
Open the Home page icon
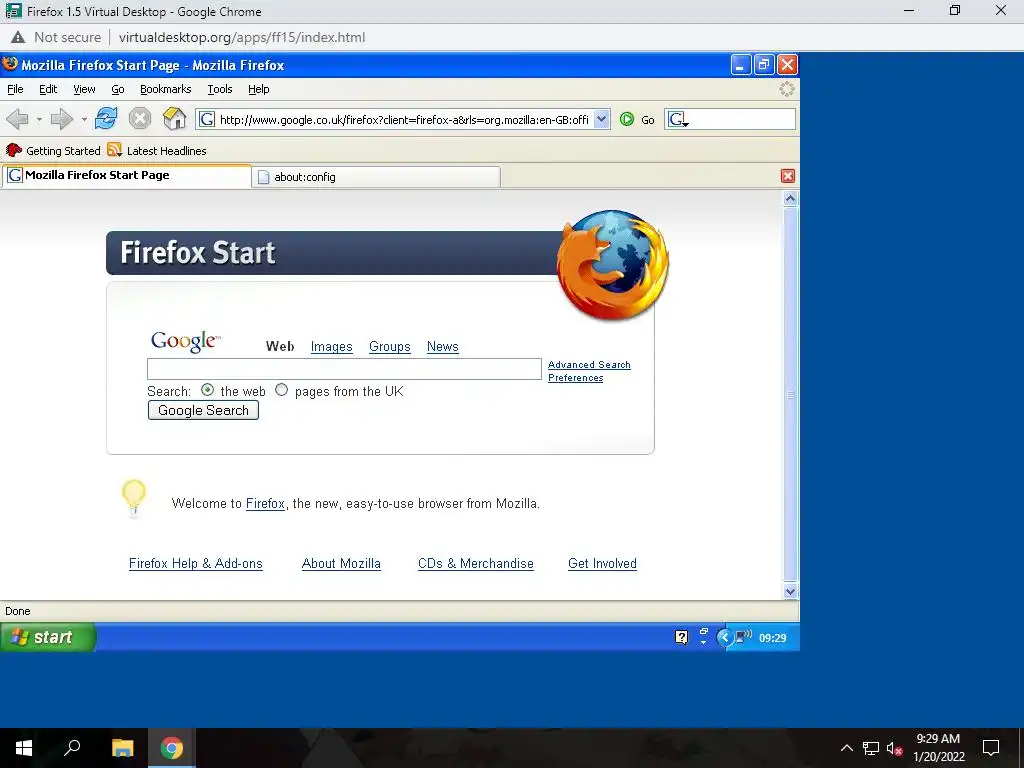coord(174,119)
